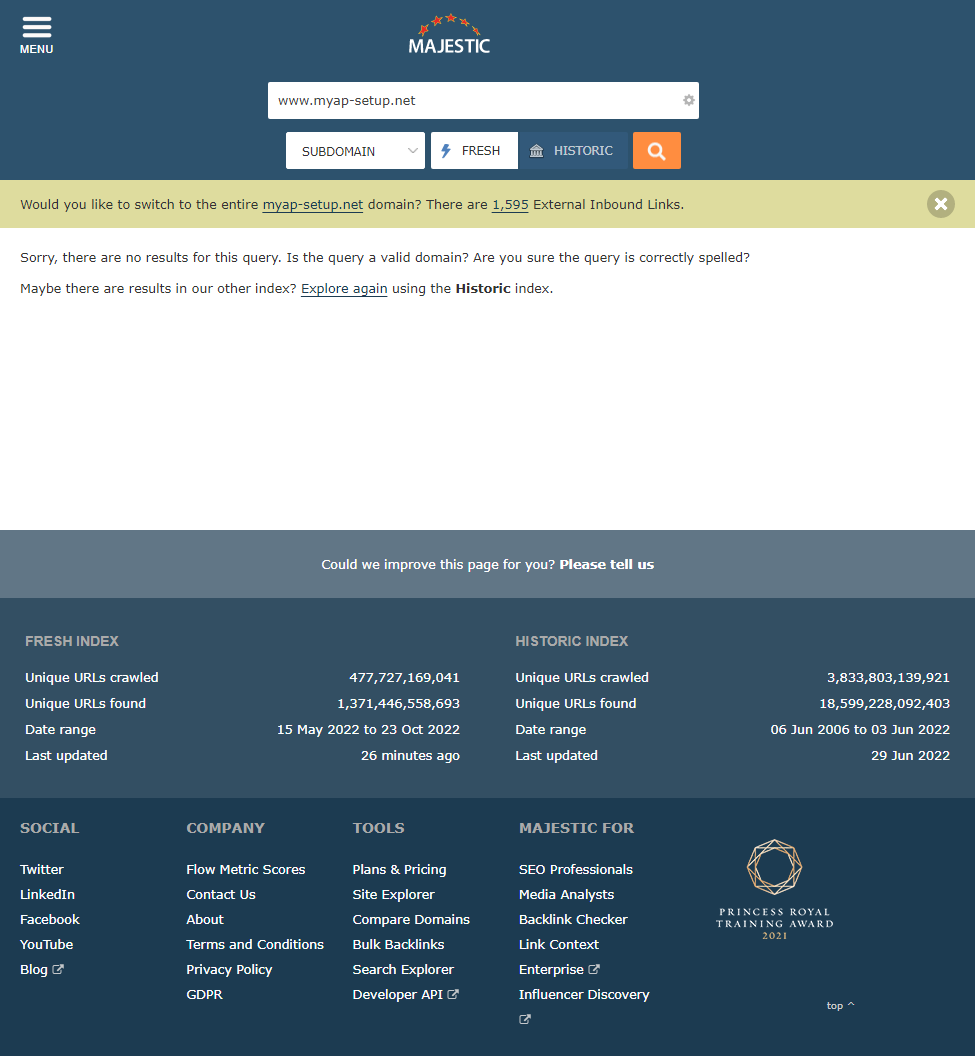Open the myap-setup.net domain link

click(313, 204)
